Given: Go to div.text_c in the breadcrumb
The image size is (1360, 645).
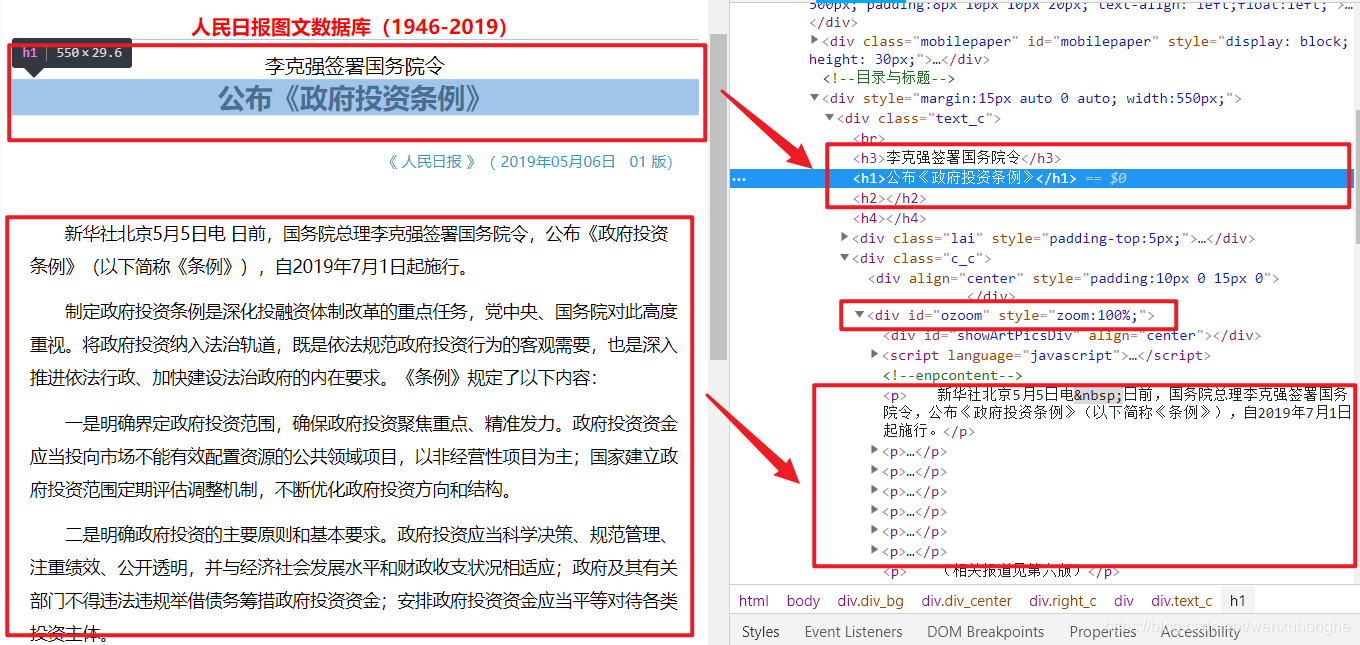Looking at the screenshot, I should pos(1181,601).
